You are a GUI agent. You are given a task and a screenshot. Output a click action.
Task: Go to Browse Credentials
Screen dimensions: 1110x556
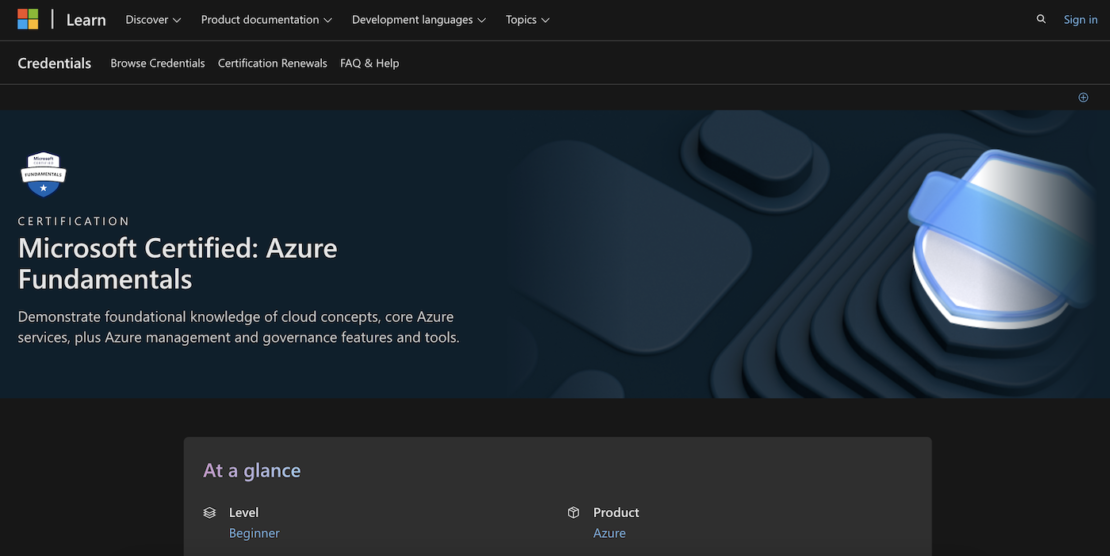(157, 63)
